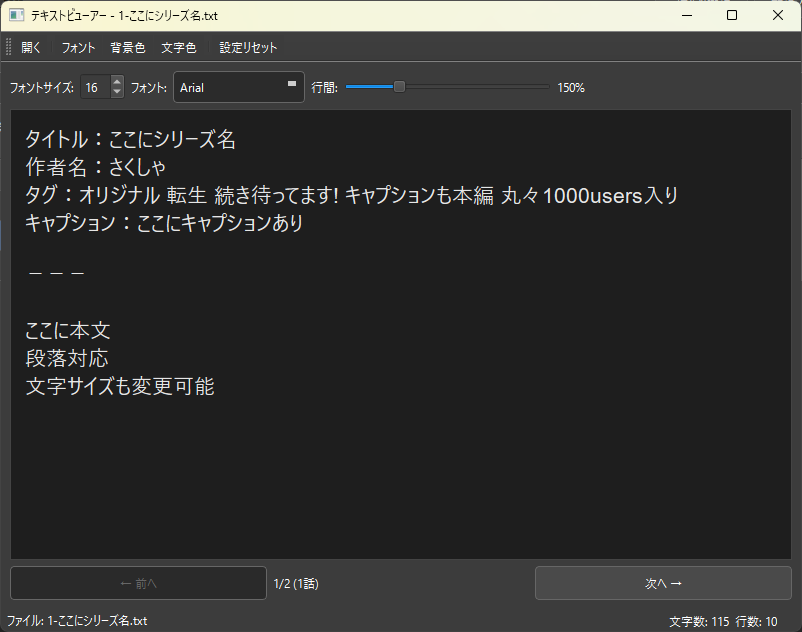This screenshot has height=632, width=802.
Task: Click the ← 前へ previous button
Action: [x=138, y=583]
